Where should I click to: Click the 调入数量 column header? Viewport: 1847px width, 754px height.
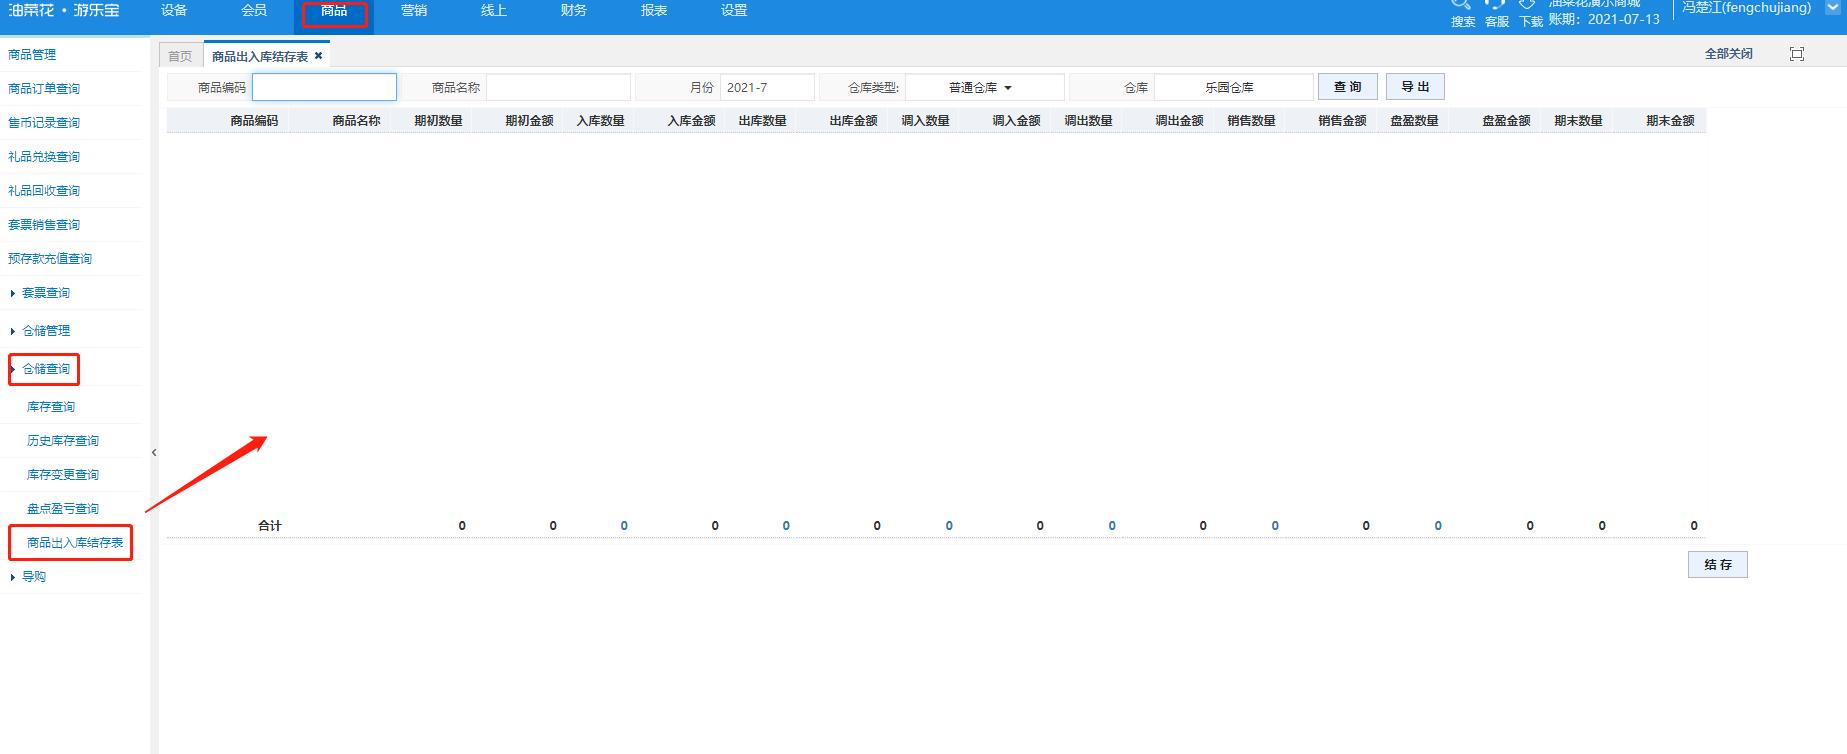[x=926, y=121]
